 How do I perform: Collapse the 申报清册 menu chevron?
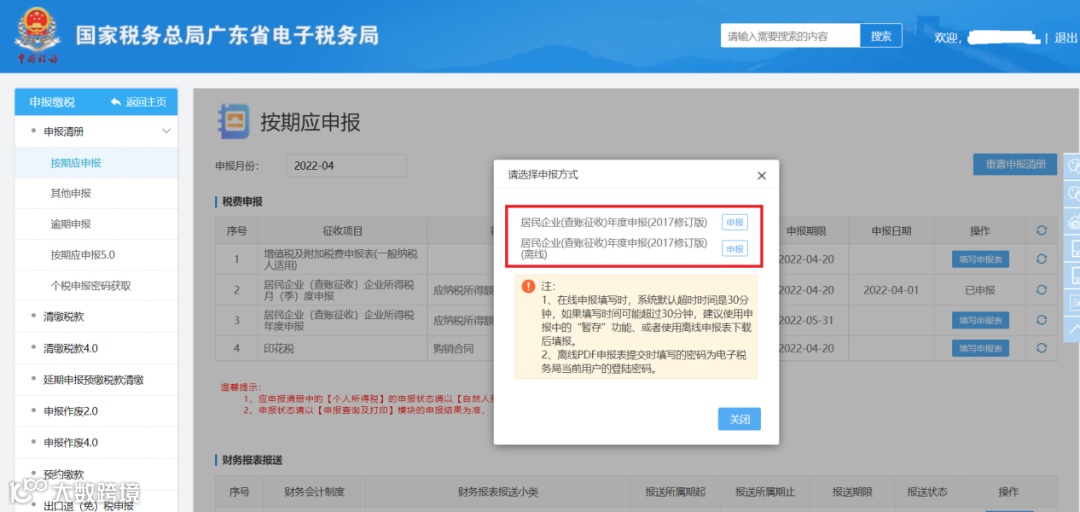pos(166,131)
